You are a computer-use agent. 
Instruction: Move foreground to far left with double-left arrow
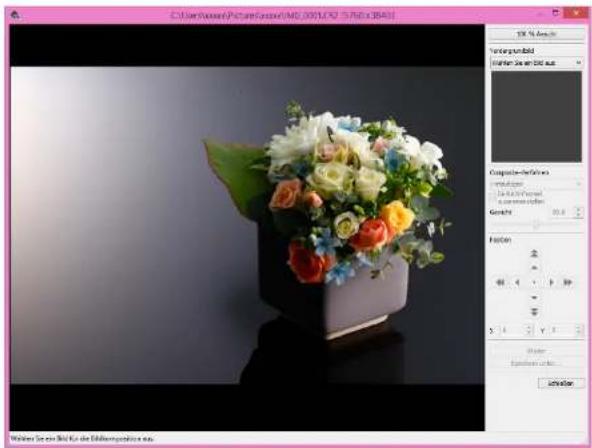pos(500,282)
